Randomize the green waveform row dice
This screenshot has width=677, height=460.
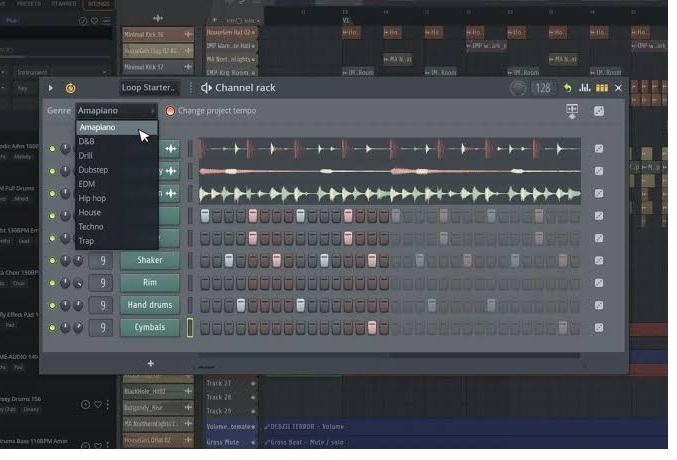pos(599,194)
